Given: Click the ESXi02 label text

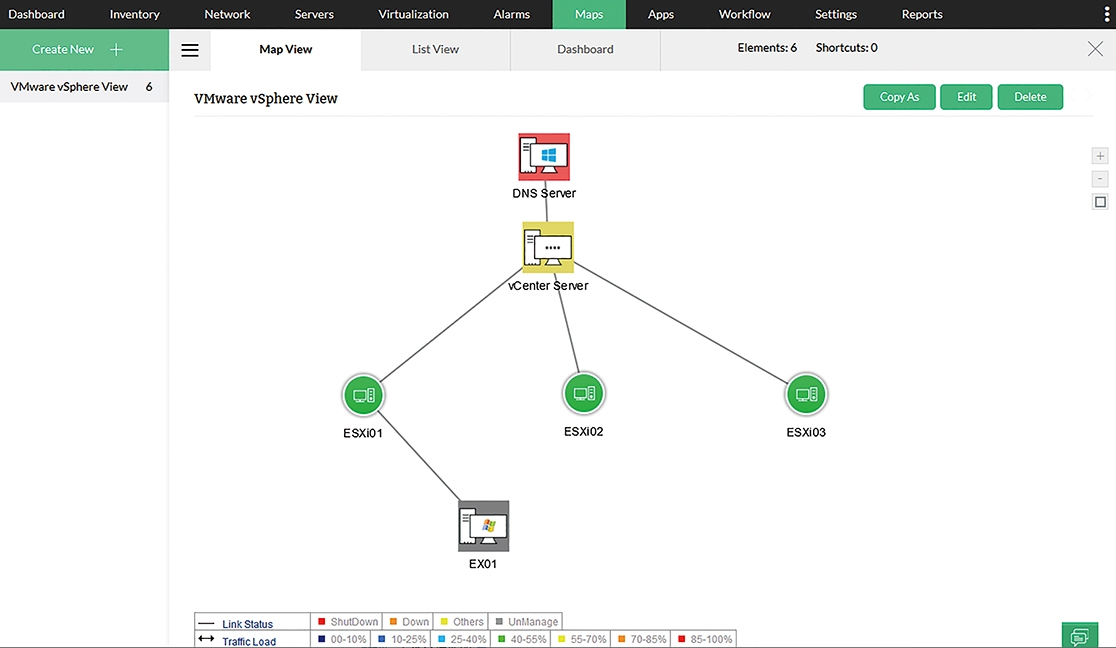Looking at the screenshot, I should point(584,432).
